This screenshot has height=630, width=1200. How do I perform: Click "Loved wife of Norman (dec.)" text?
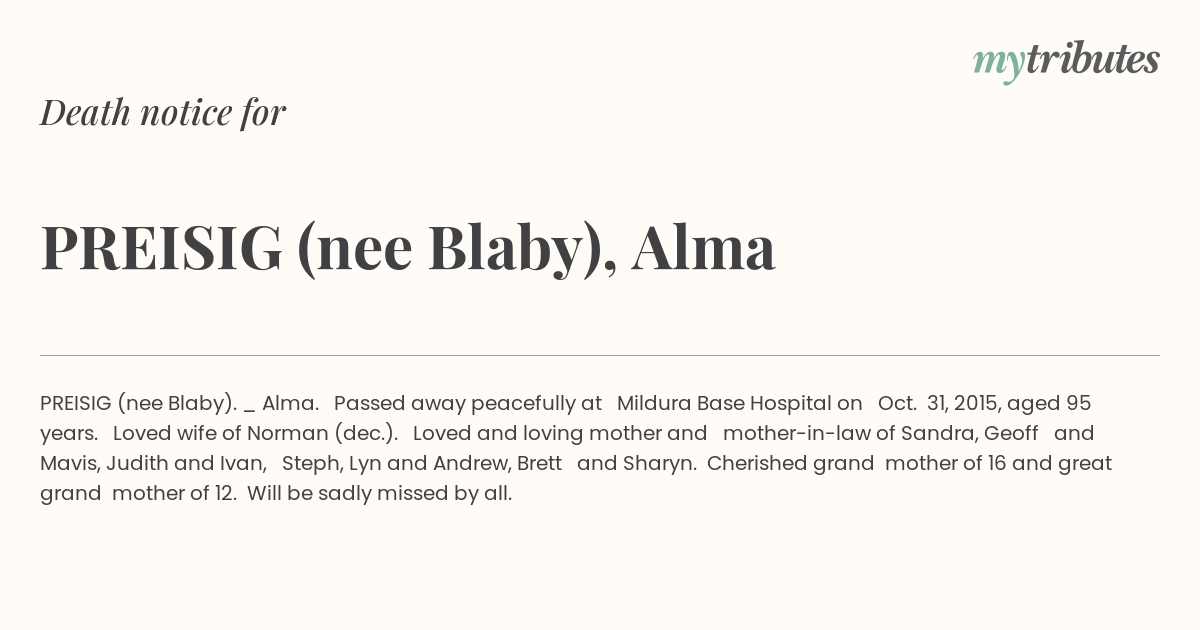pyautogui.click(x=256, y=433)
